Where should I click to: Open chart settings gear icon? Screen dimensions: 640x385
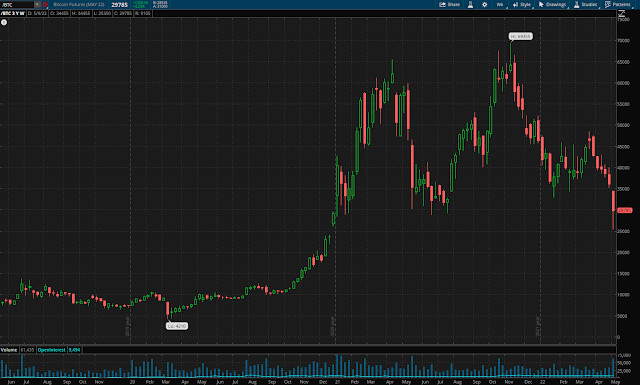[484, 4]
